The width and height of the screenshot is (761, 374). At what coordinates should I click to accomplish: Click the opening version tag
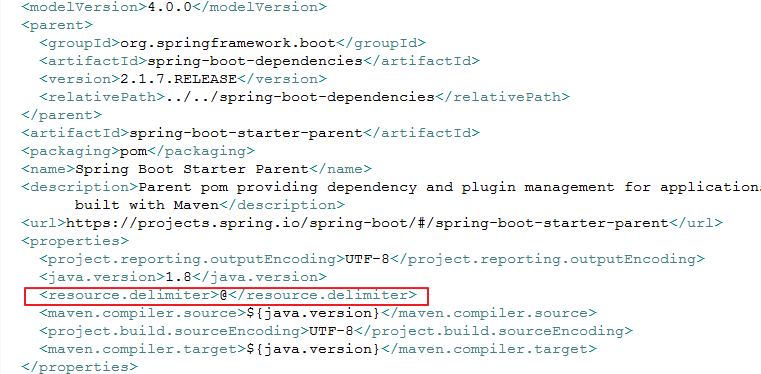pos(80,79)
